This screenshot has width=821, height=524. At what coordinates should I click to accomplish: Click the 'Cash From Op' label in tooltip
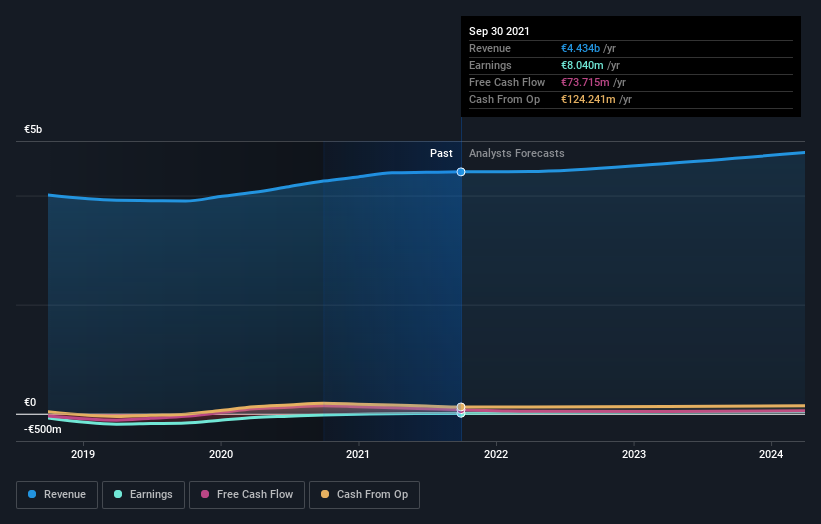pyautogui.click(x=504, y=99)
